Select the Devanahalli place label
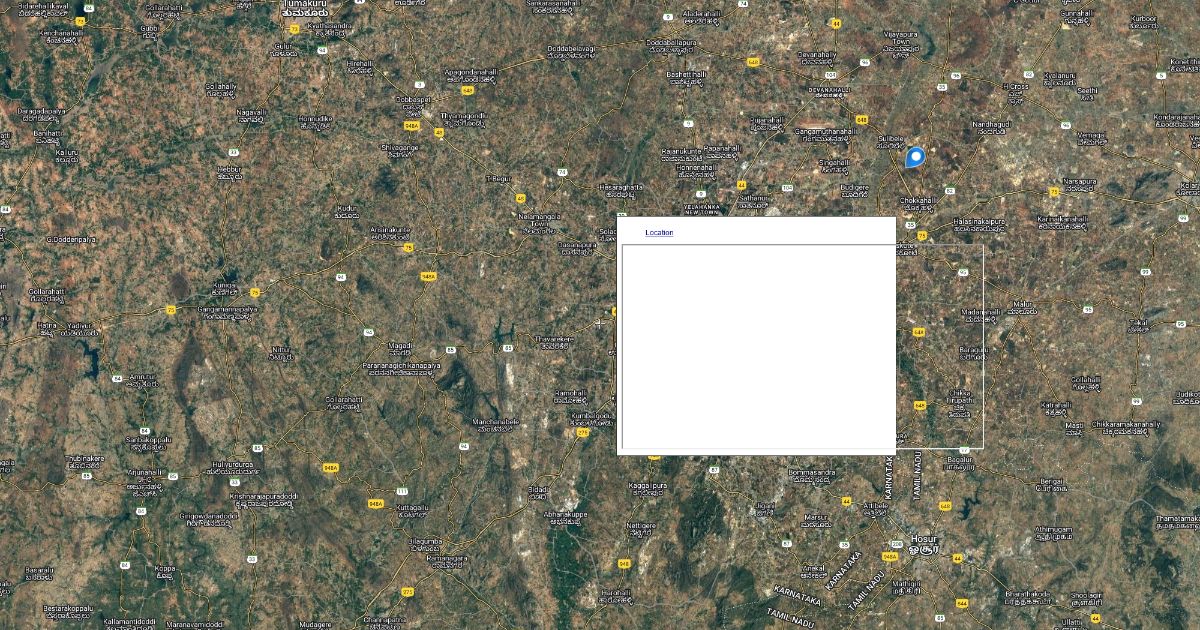Screen dimensions: 1200x630 pos(829,90)
